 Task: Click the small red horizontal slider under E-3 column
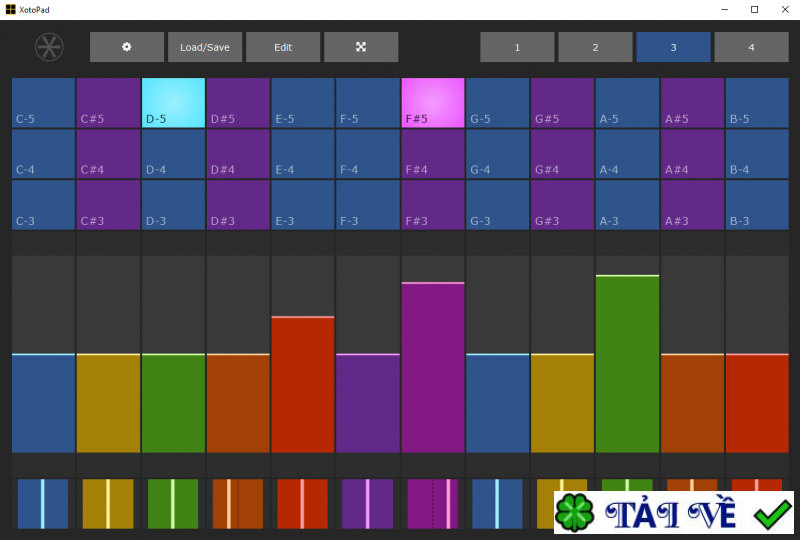[x=303, y=503]
